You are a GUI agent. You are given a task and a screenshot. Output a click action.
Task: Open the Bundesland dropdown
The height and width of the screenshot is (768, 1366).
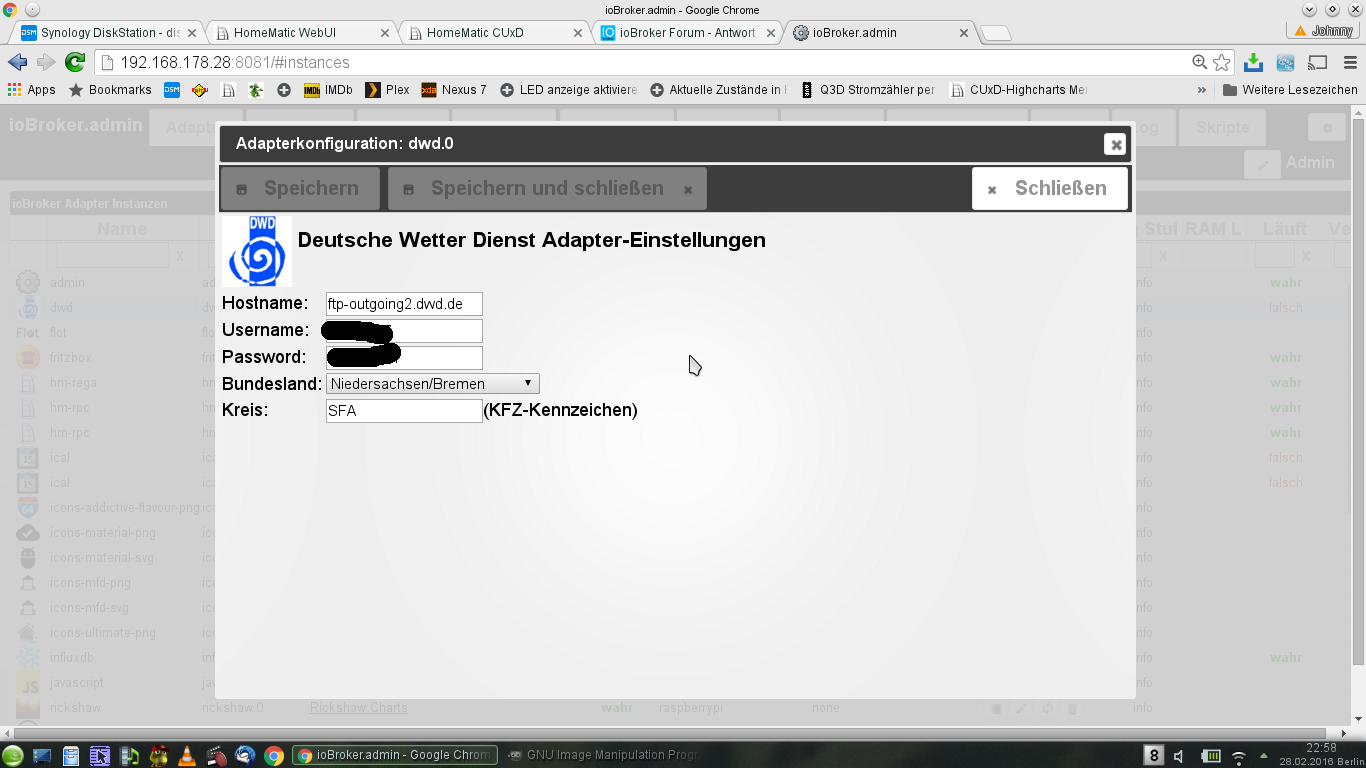click(433, 383)
